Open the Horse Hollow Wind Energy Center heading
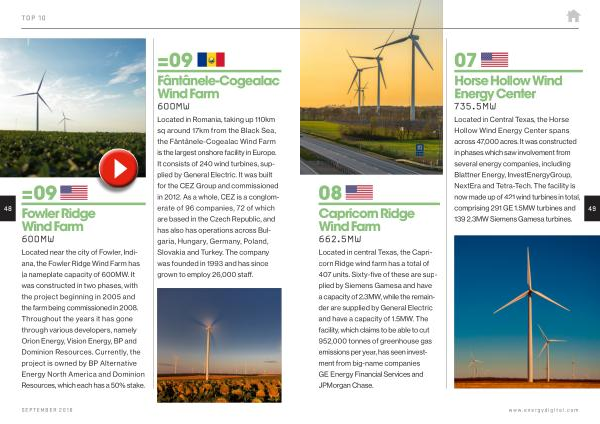The width and height of the screenshot is (600, 424). pos(505,85)
